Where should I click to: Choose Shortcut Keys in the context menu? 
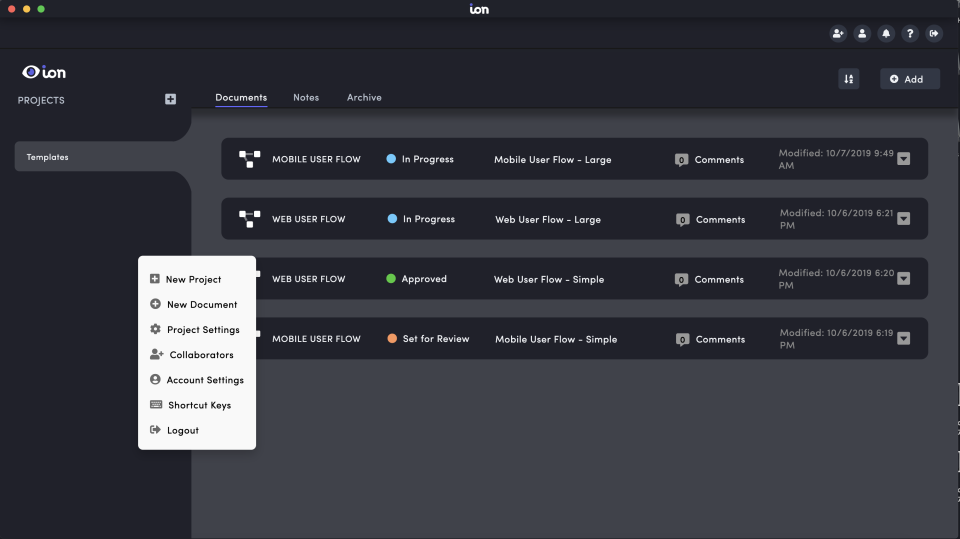[199, 405]
